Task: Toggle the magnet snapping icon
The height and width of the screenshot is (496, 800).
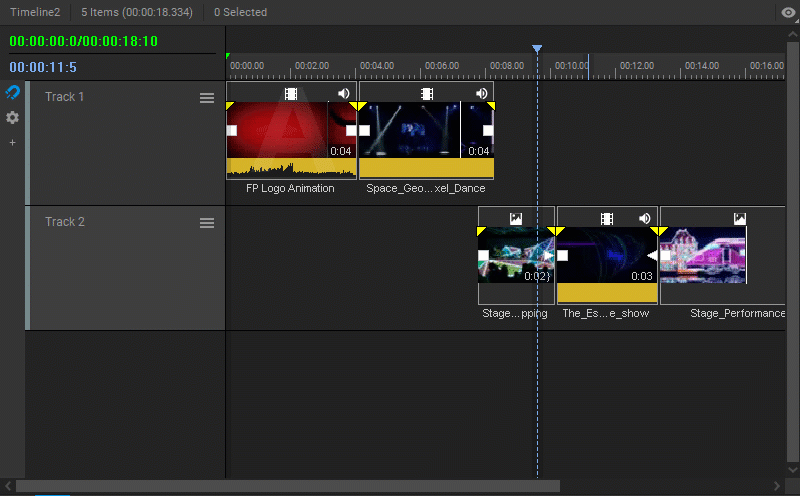Action: pos(12,92)
